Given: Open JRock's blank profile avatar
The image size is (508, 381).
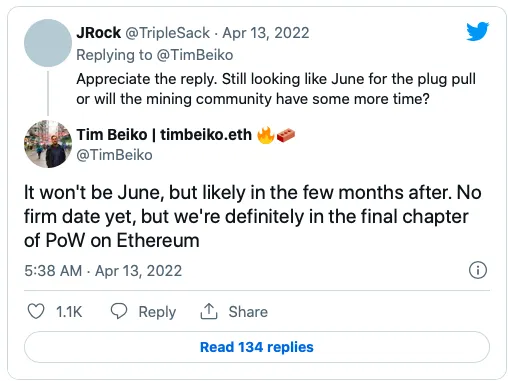Looking at the screenshot, I should click(48, 43).
